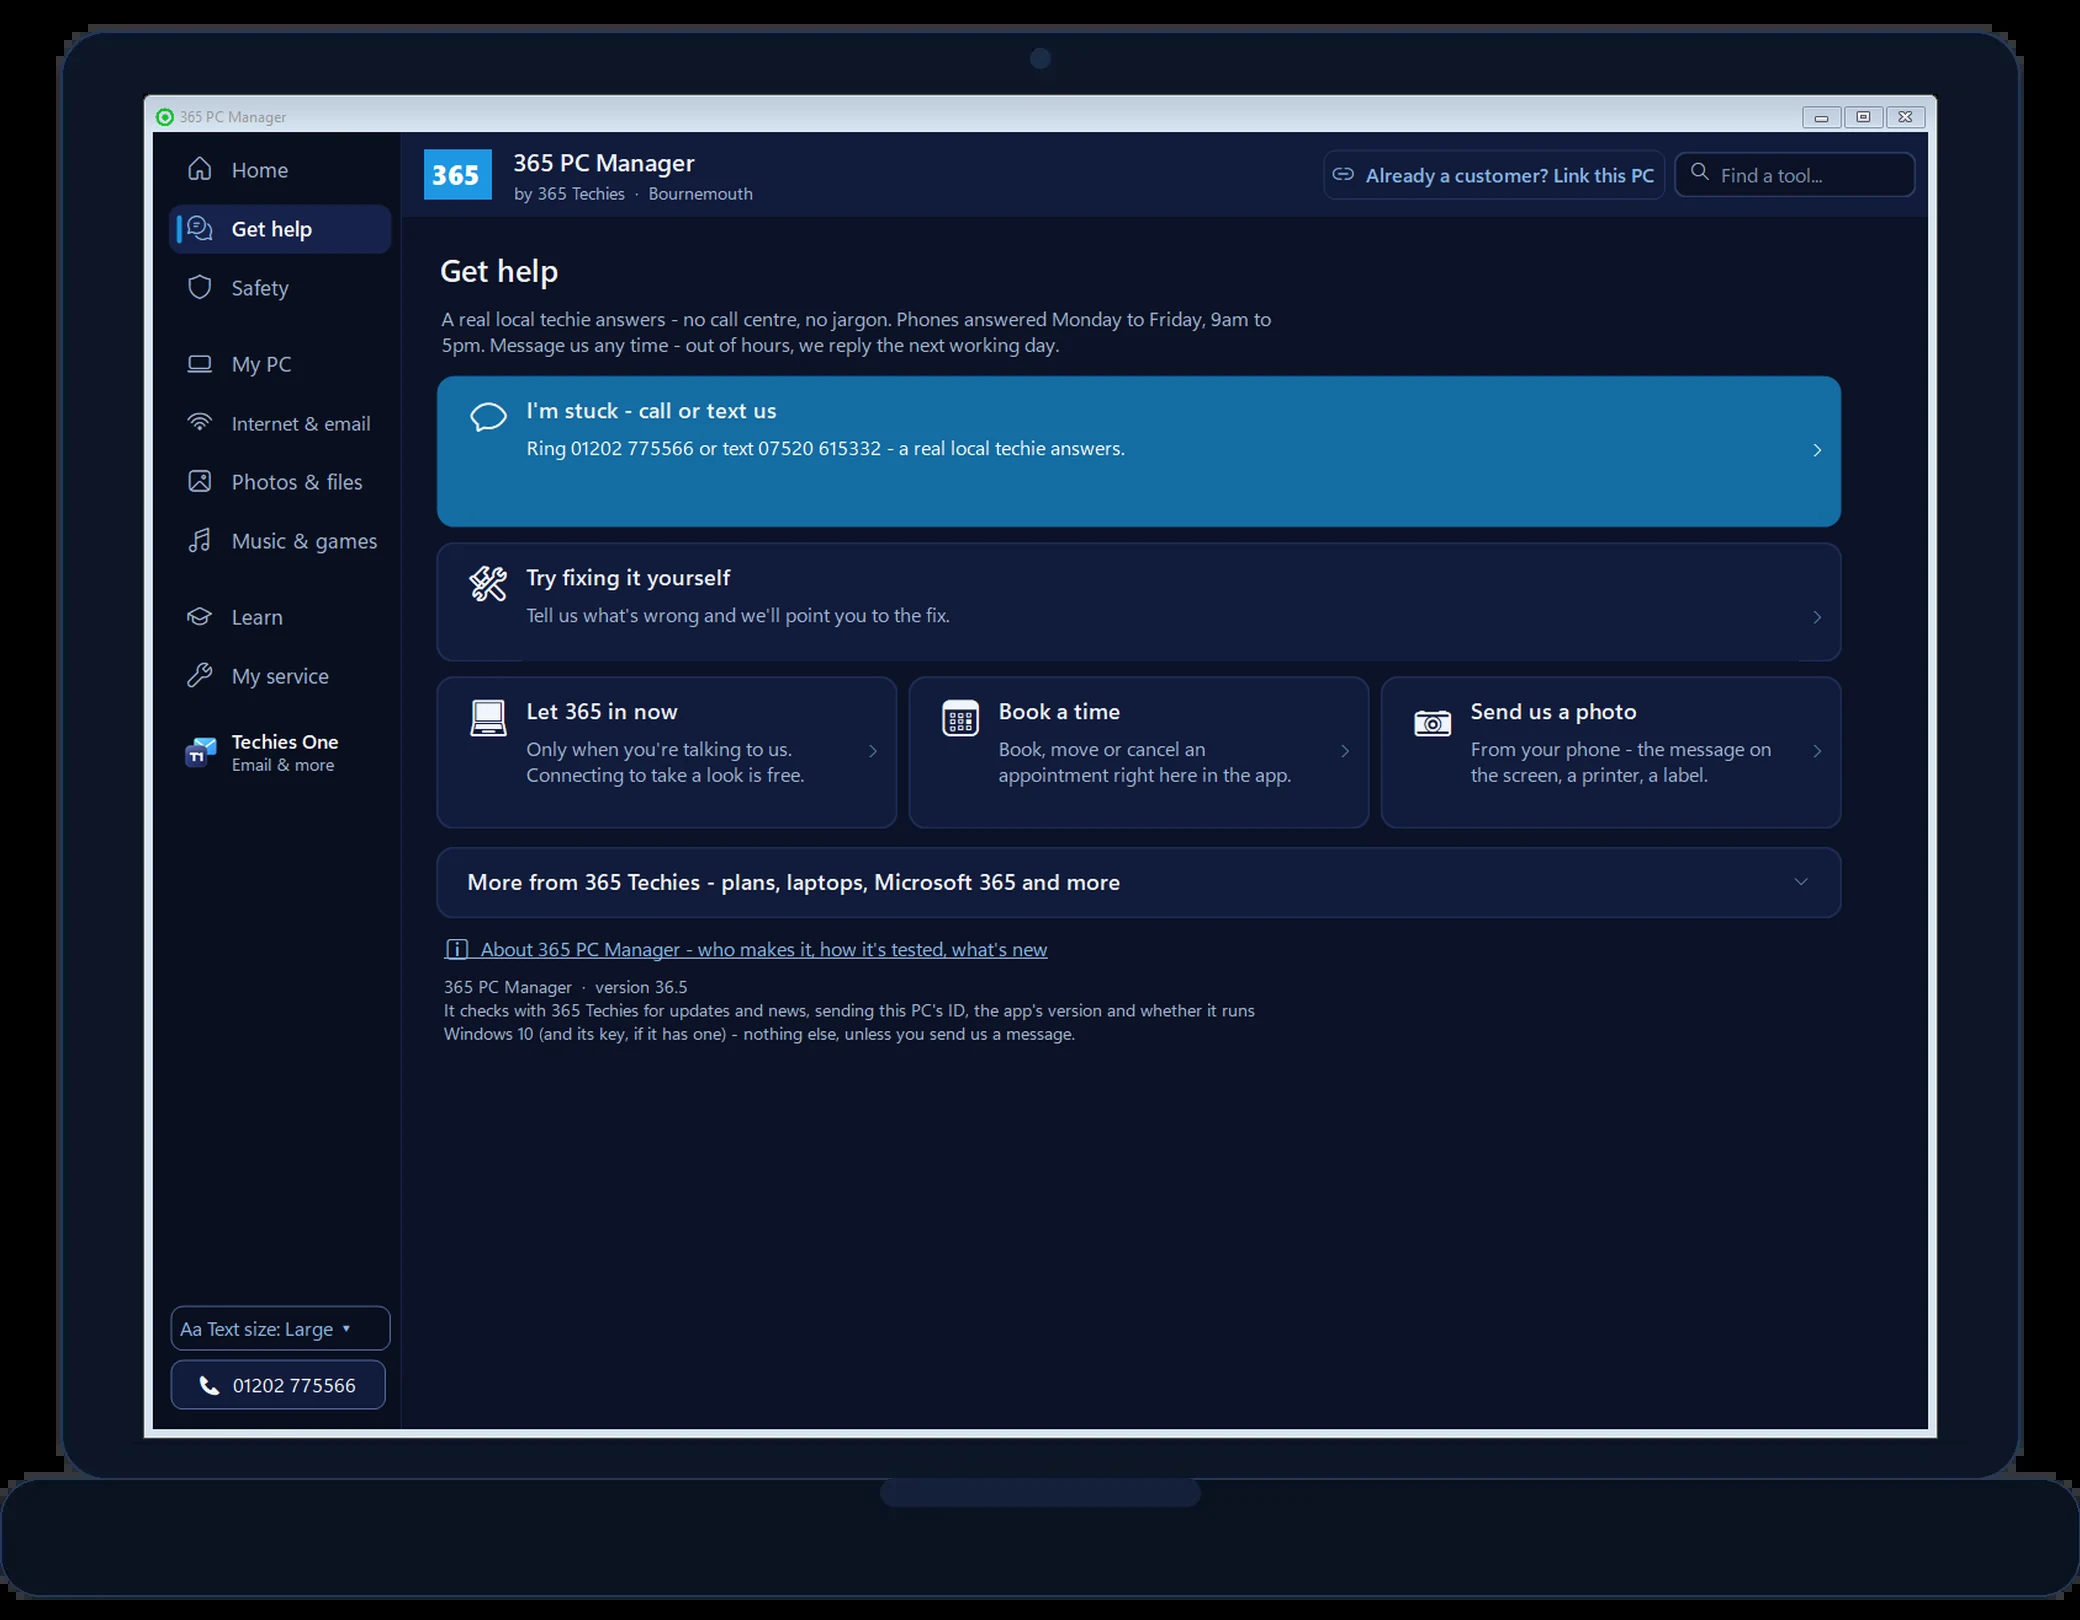The height and width of the screenshot is (1620, 2080).
Task: Click Already a customer? Link this PC
Action: pos(1494,175)
